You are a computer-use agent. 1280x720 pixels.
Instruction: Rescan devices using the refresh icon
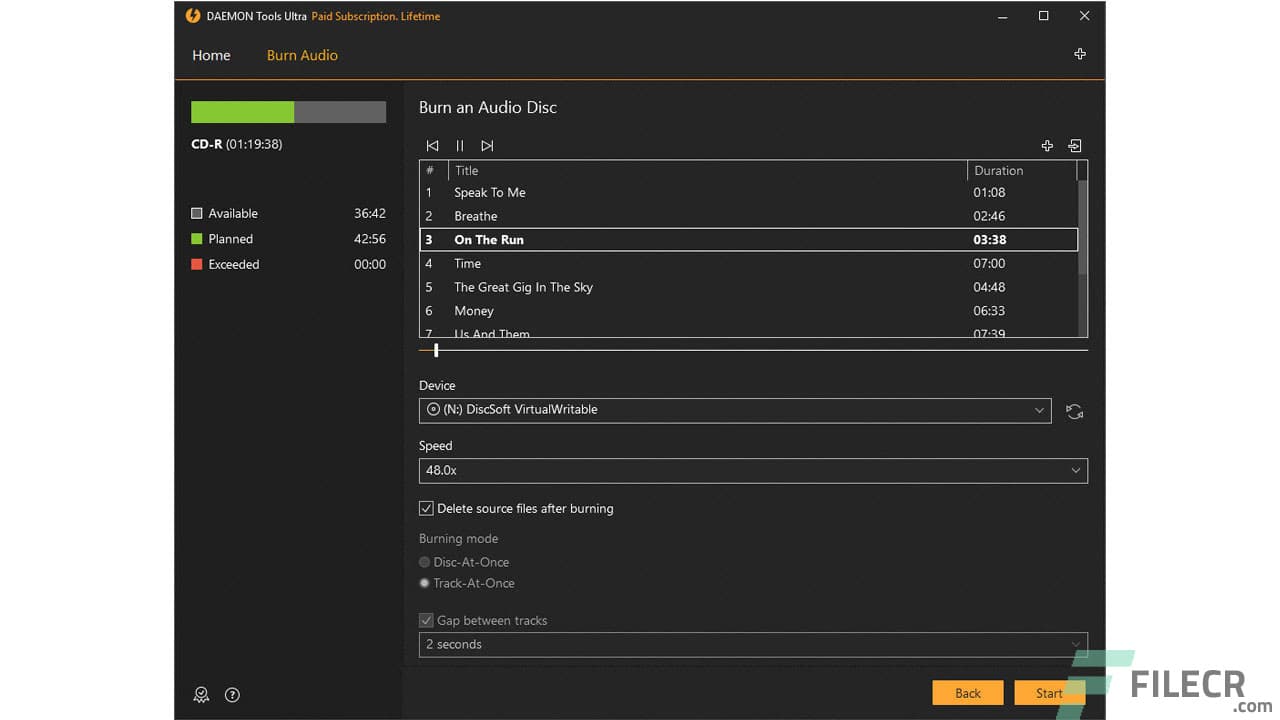click(x=1074, y=411)
